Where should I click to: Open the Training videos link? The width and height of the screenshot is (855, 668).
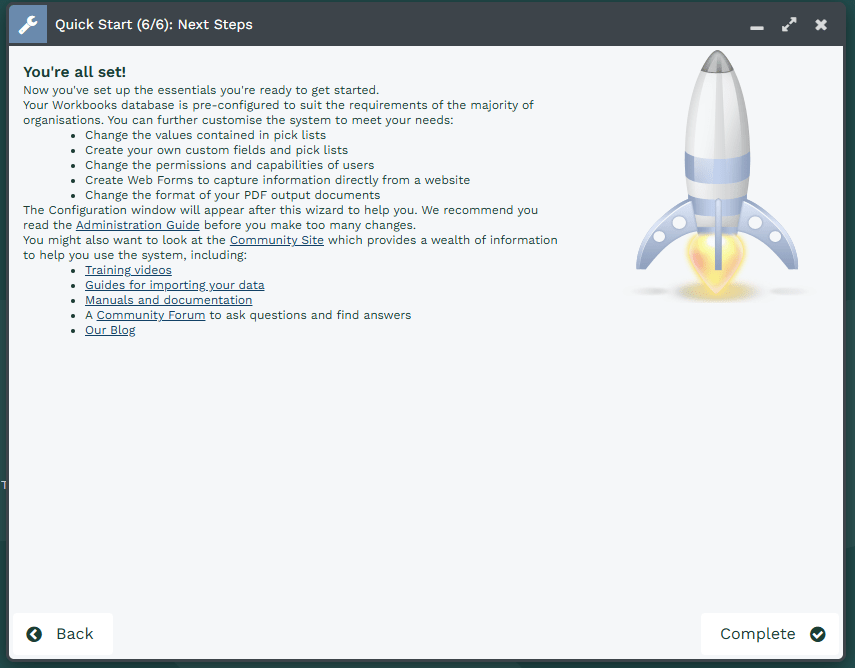tap(128, 270)
